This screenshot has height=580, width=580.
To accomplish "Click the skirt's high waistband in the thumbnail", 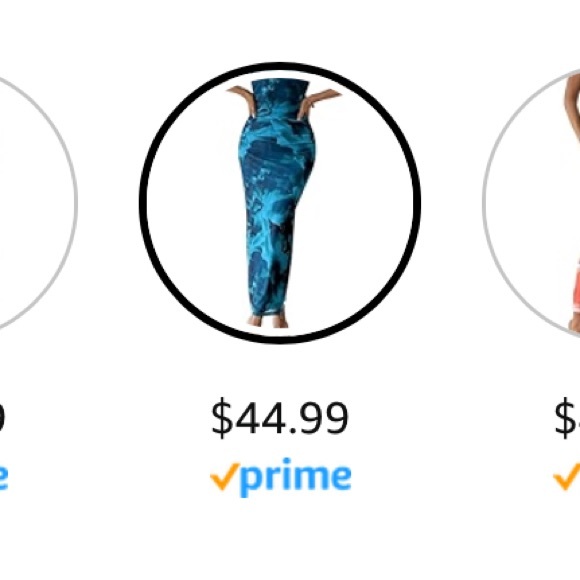I will pos(280,98).
